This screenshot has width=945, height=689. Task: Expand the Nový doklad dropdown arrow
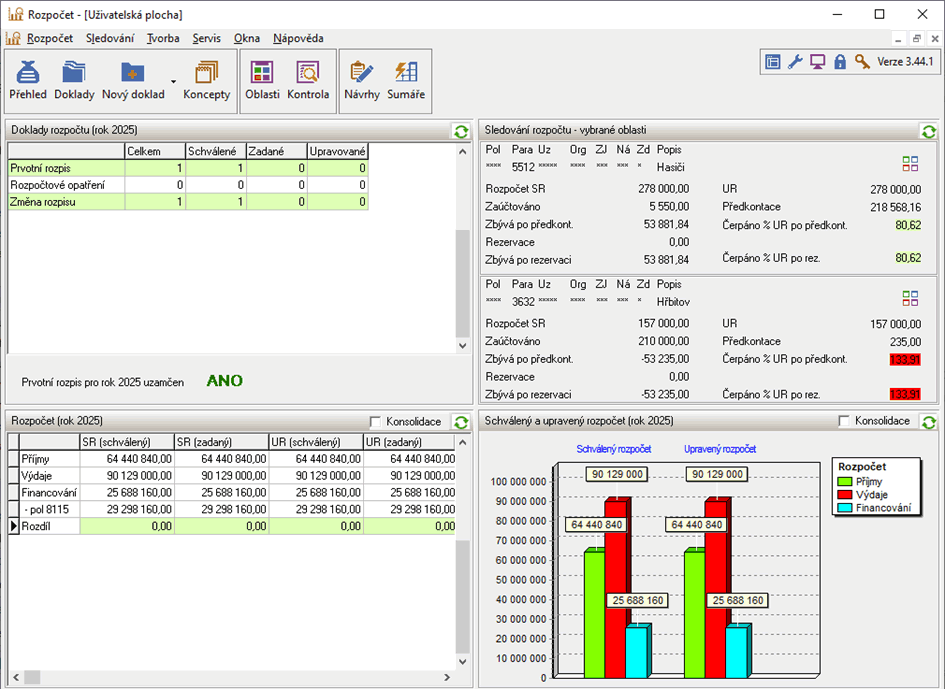[x=173, y=81]
